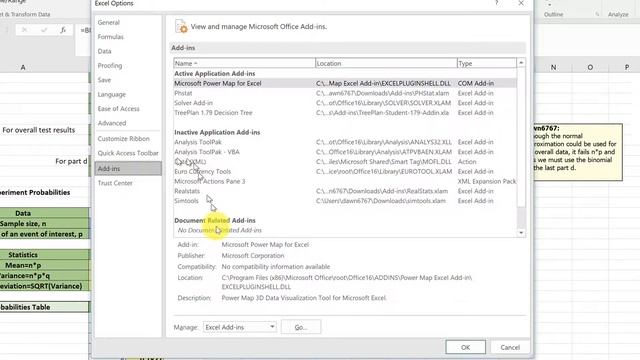Open the Ease of Access category
Screen dimensions: 640x360
(x=119, y=109)
